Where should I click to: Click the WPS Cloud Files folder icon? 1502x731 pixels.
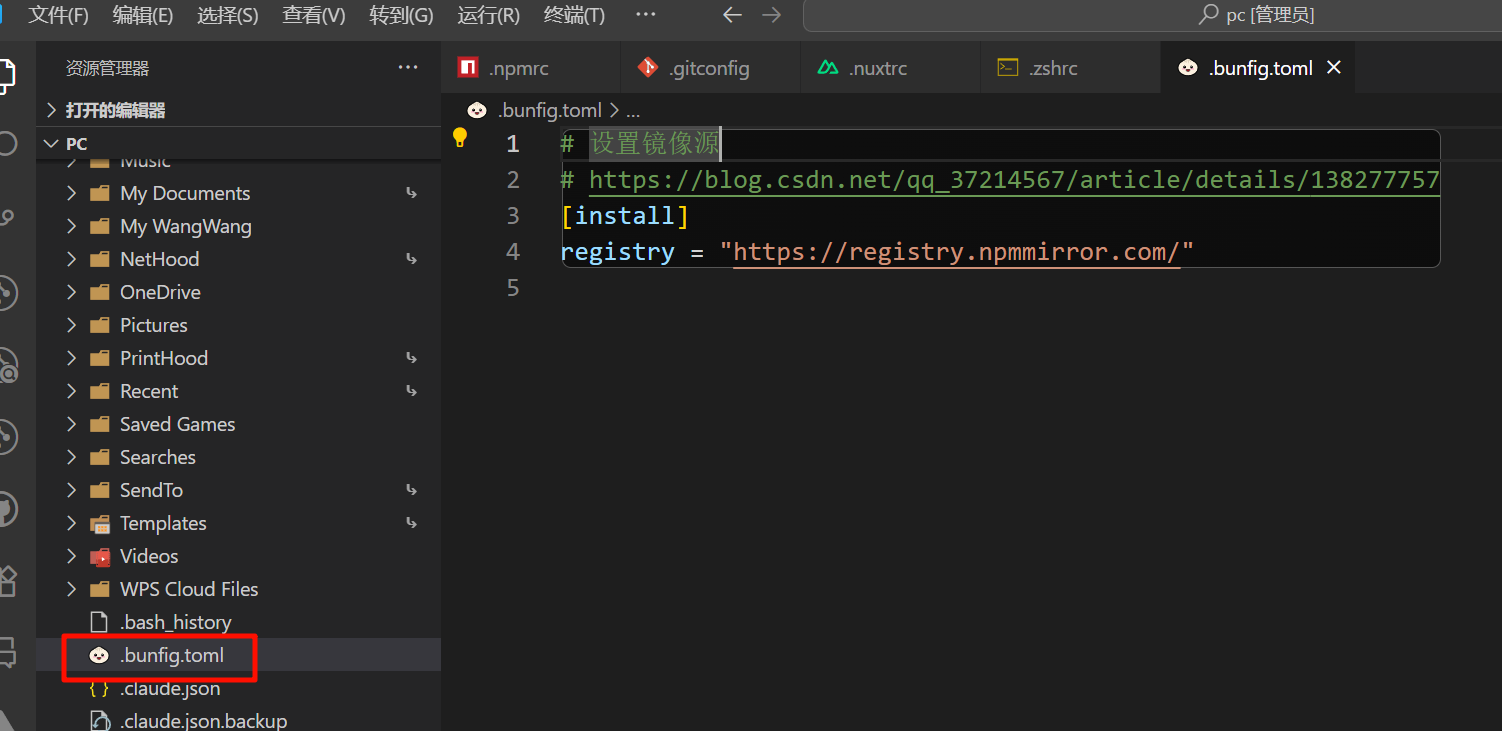coord(100,589)
